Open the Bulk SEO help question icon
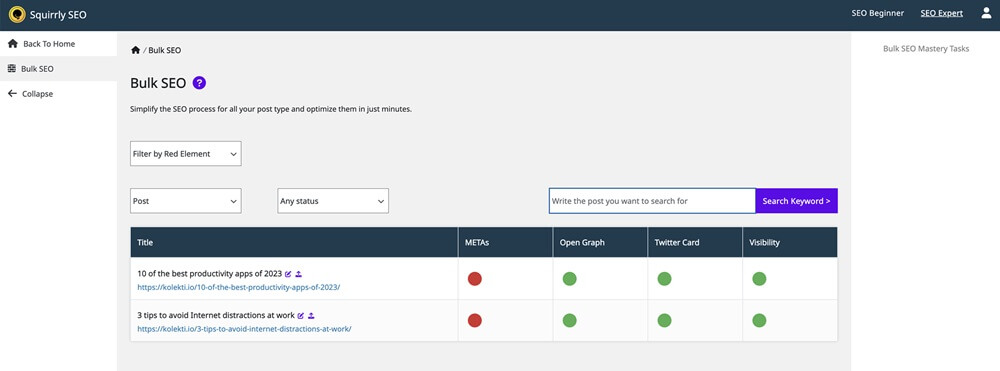The image size is (1000, 371). pos(199,83)
